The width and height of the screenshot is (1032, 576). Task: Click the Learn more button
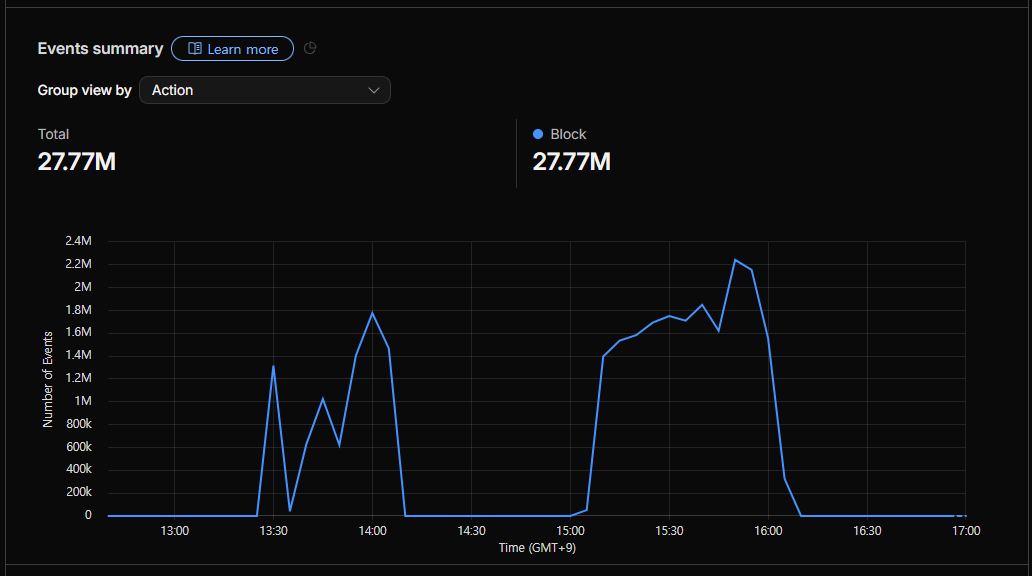[232, 49]
